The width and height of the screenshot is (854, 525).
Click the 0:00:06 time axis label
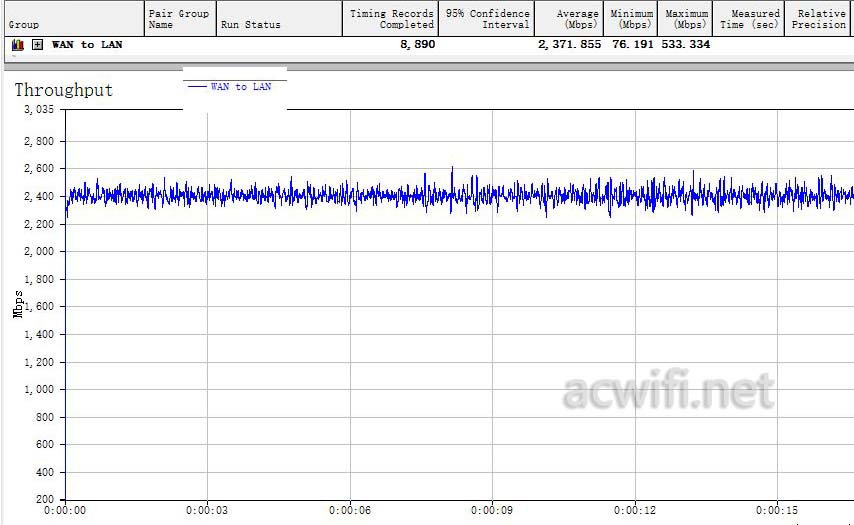coord(350,510)
